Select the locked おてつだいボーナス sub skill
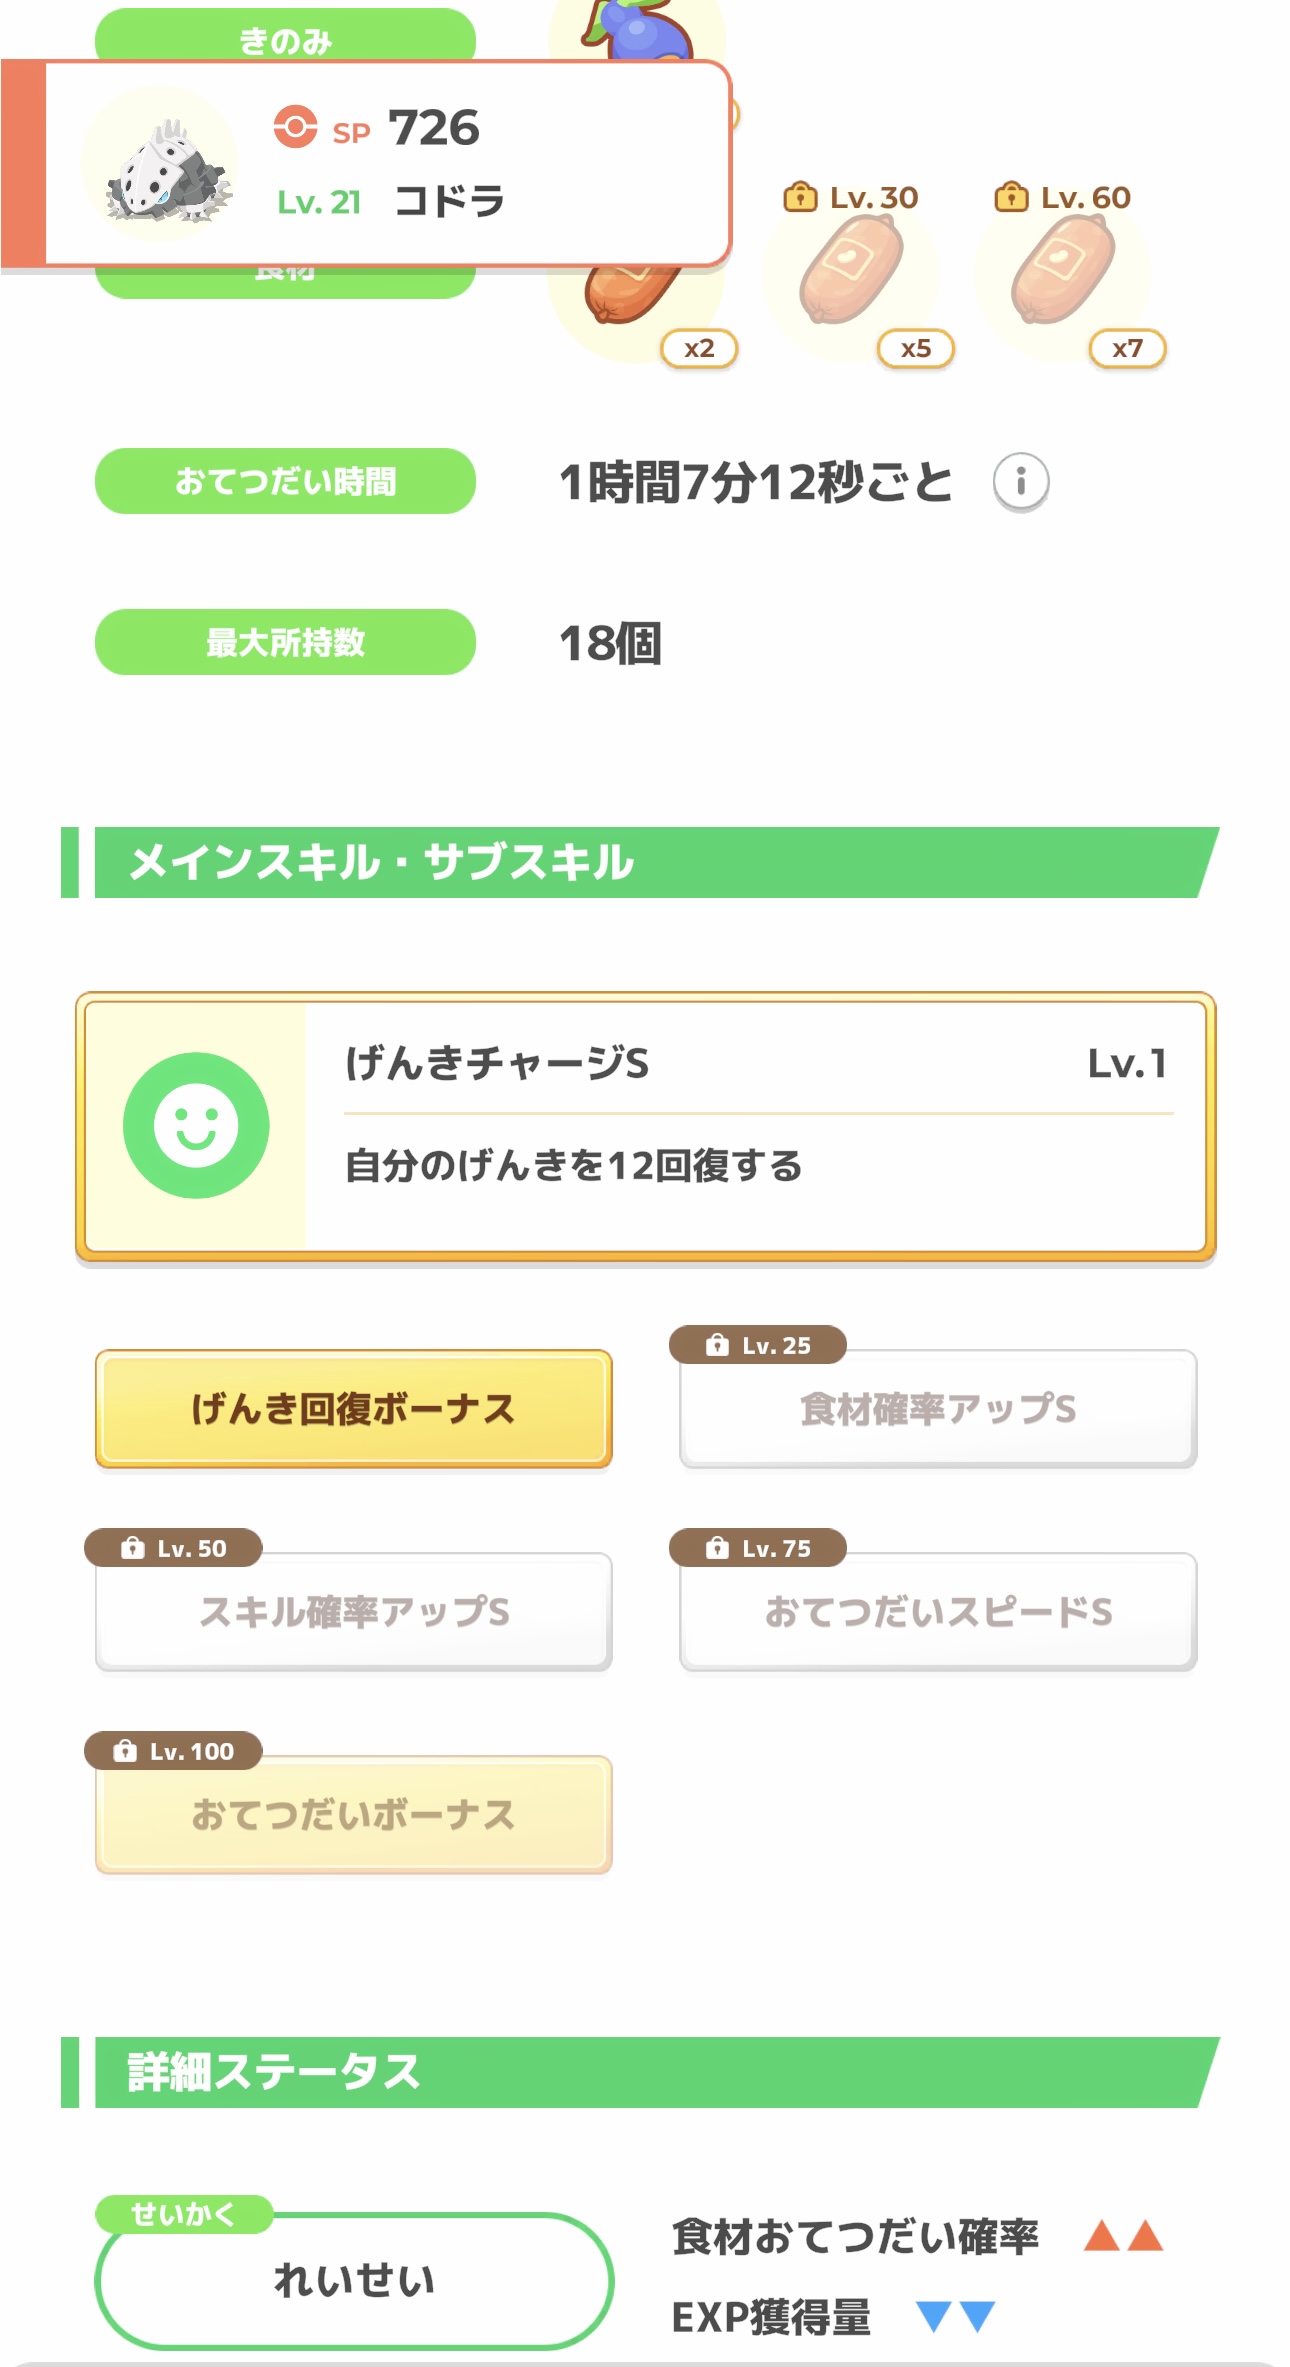 coord(353,1815)
